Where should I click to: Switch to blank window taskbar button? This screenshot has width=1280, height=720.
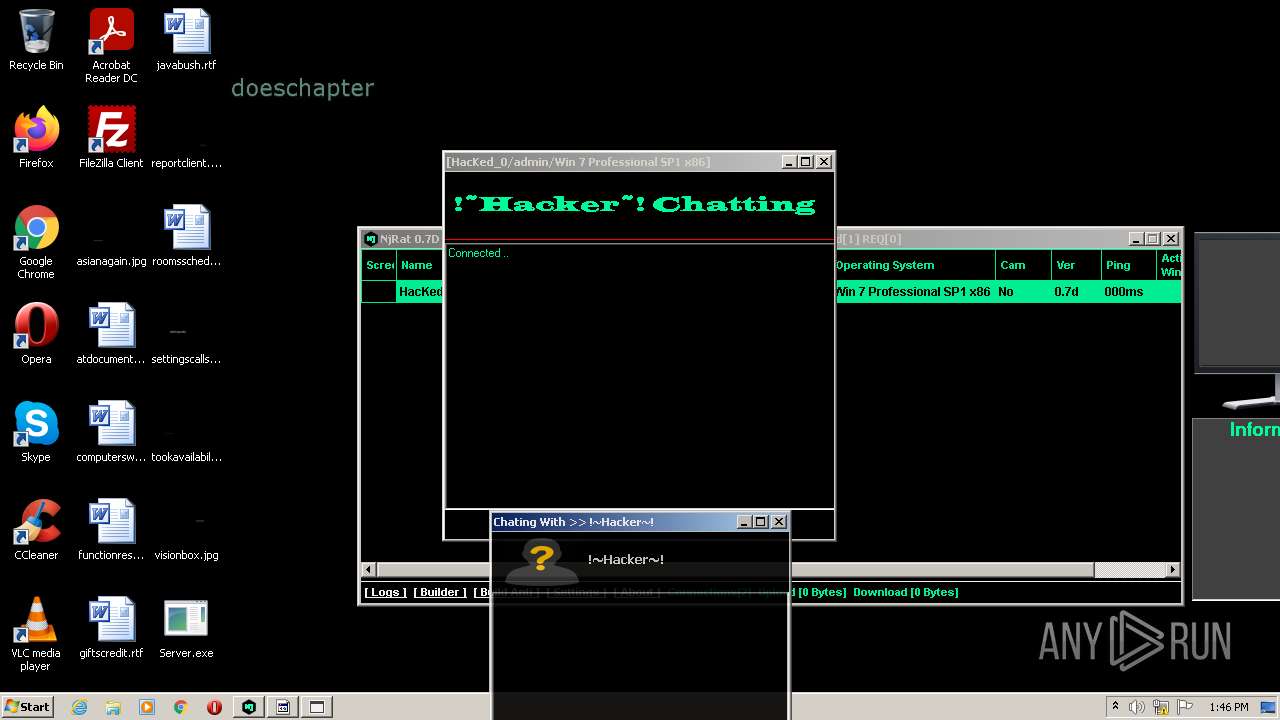click(317, 707)
